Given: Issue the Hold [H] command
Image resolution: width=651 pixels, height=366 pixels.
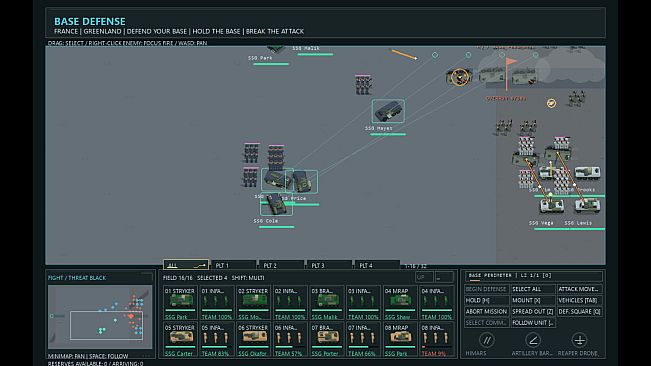Looking at the screenshot, I should (x=486, y=300).
